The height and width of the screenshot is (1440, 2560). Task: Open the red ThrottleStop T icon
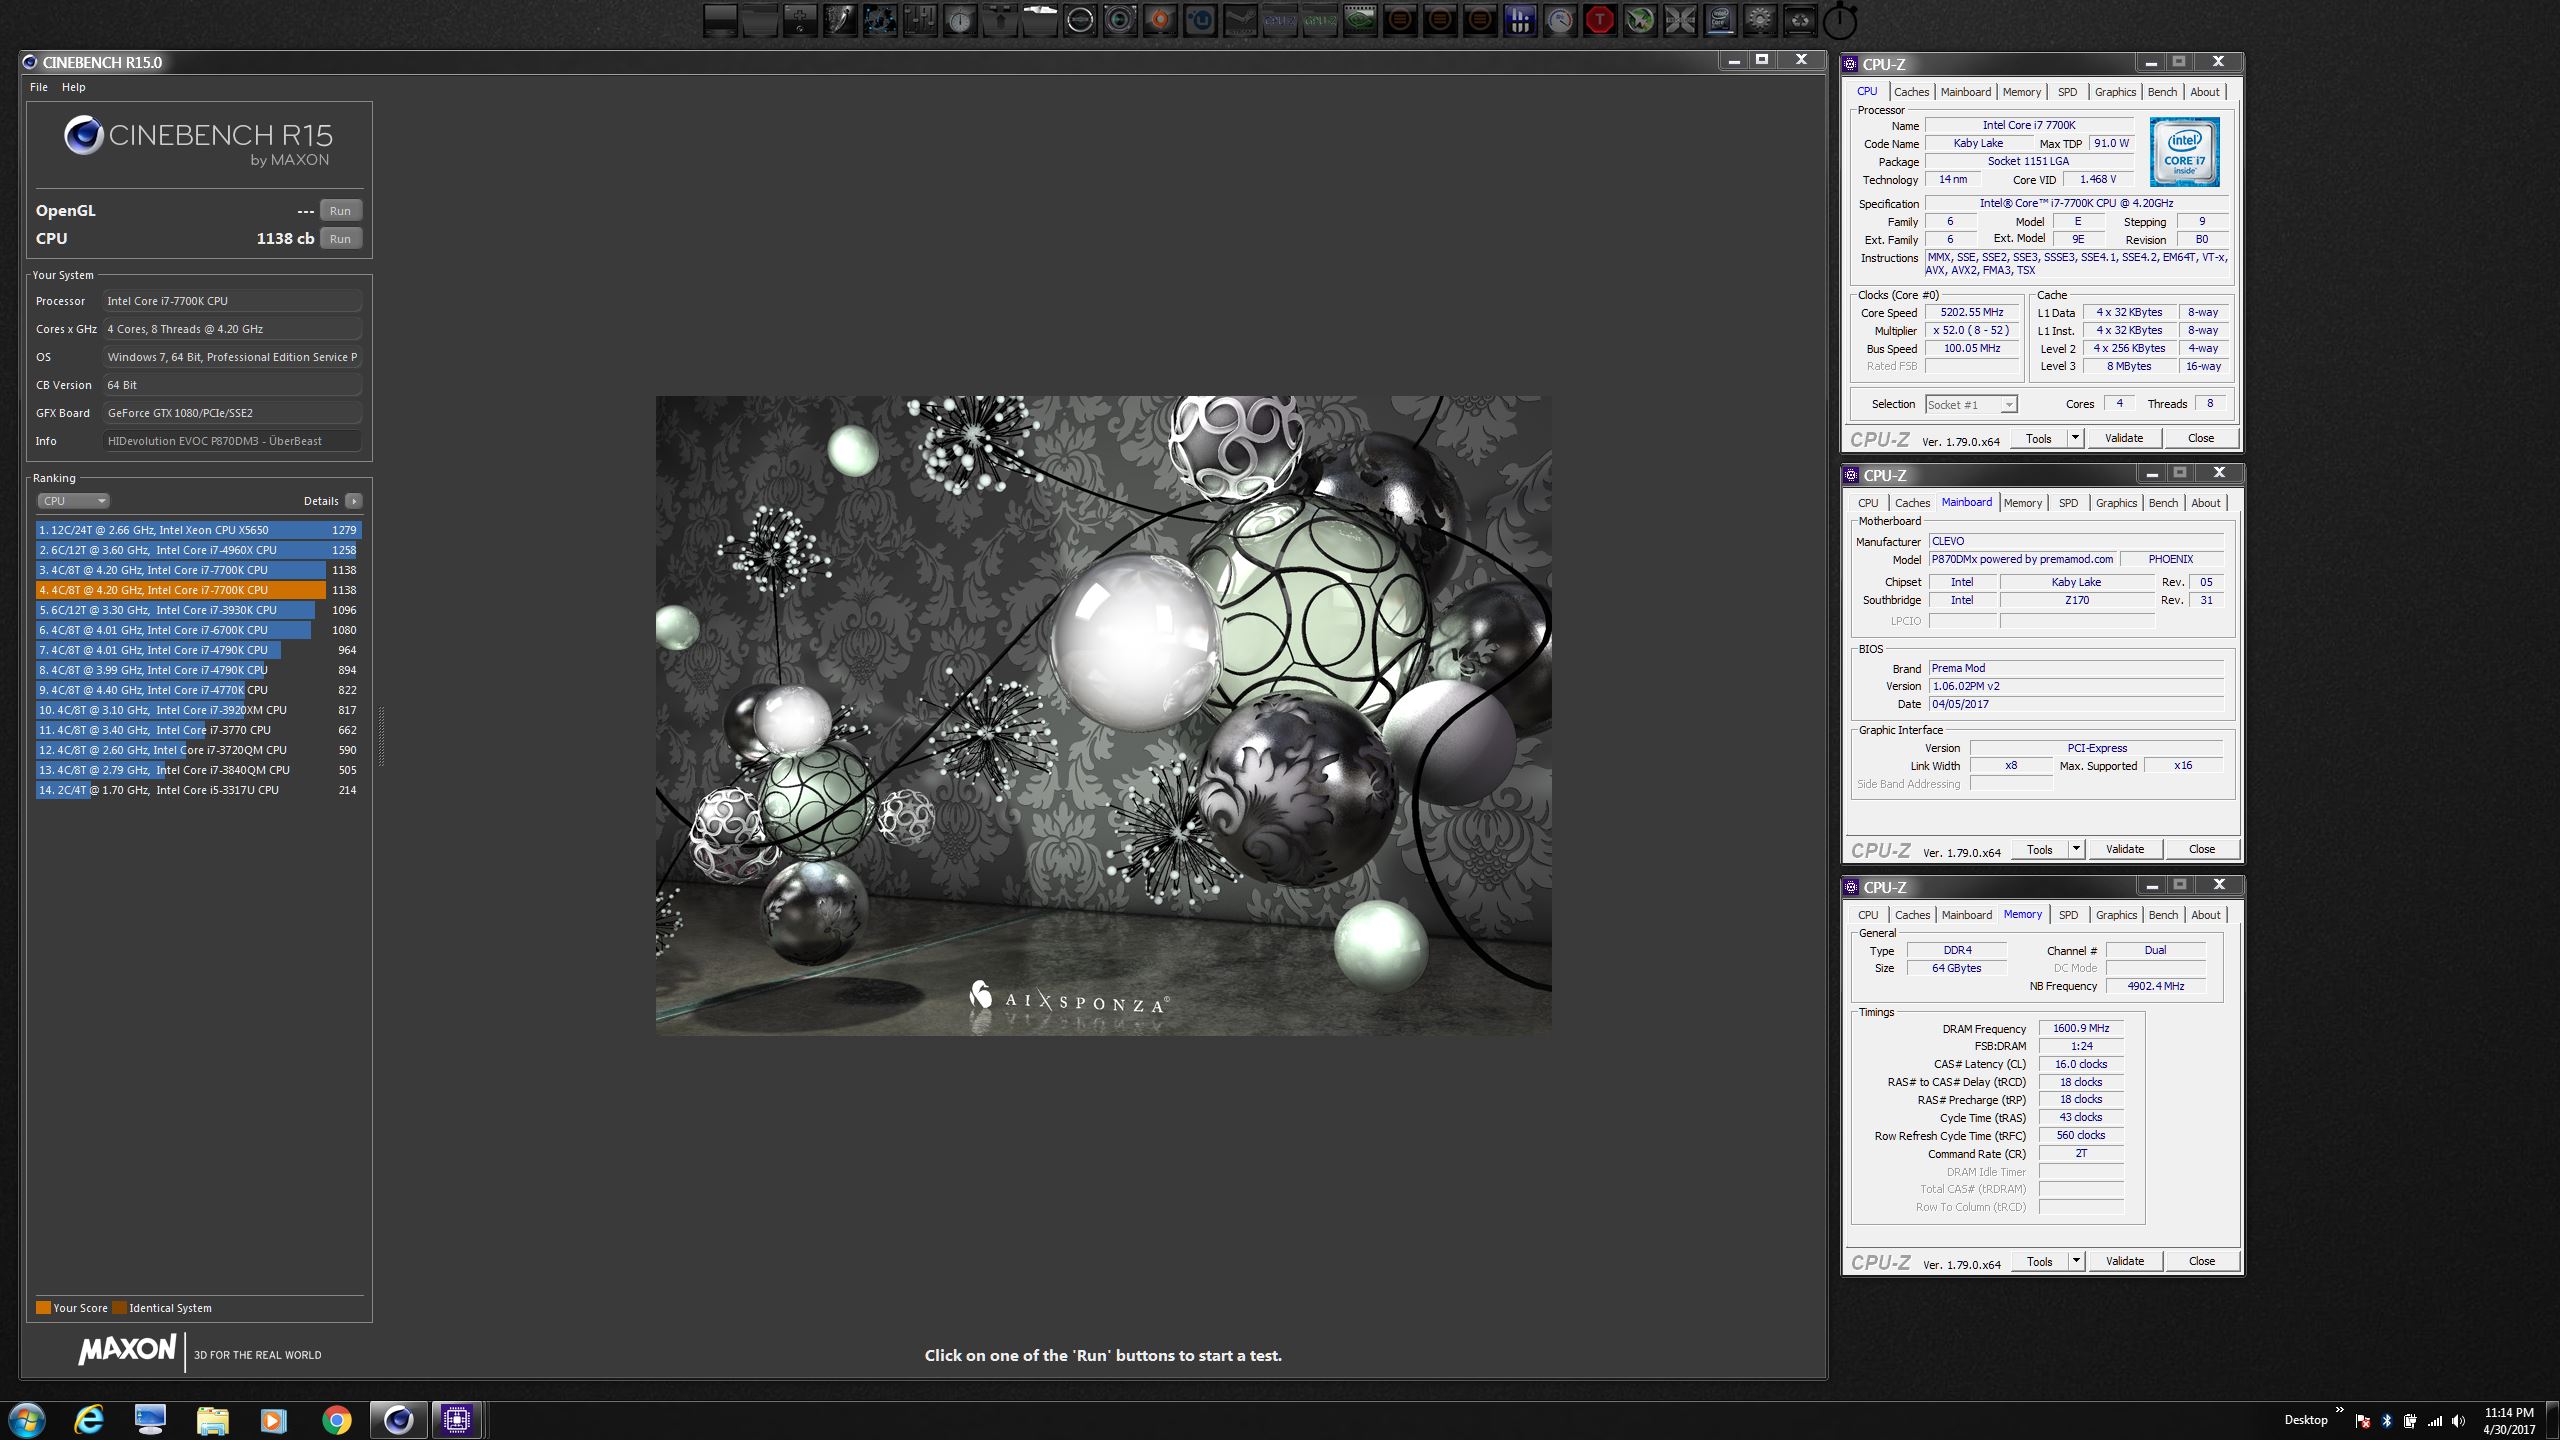pyautogui.click(x=1600, y=20)
